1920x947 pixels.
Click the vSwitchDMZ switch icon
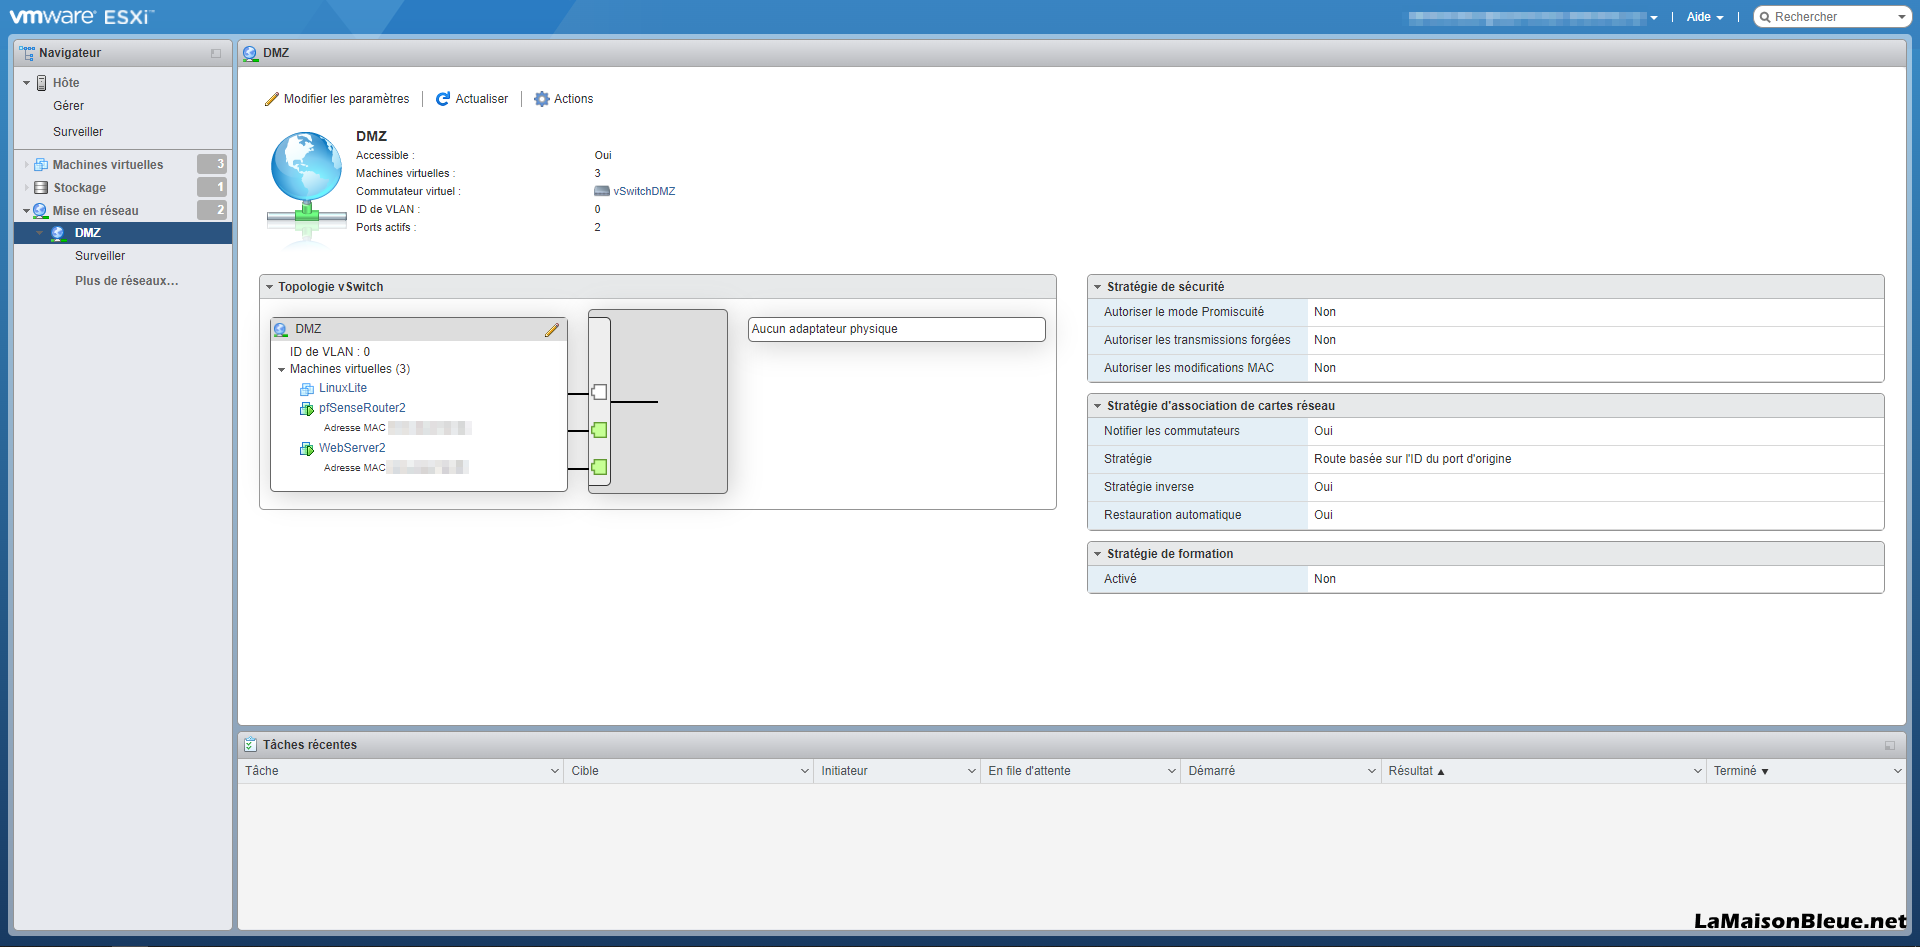click(x=602, y=191)
